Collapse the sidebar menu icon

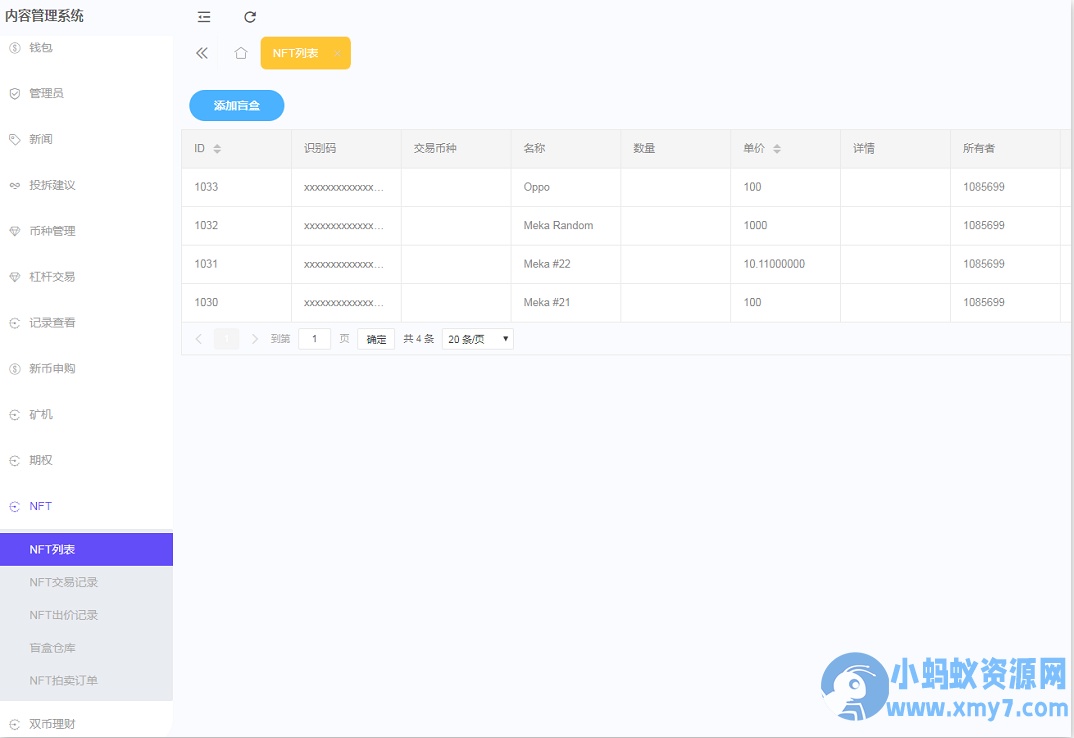204,17
